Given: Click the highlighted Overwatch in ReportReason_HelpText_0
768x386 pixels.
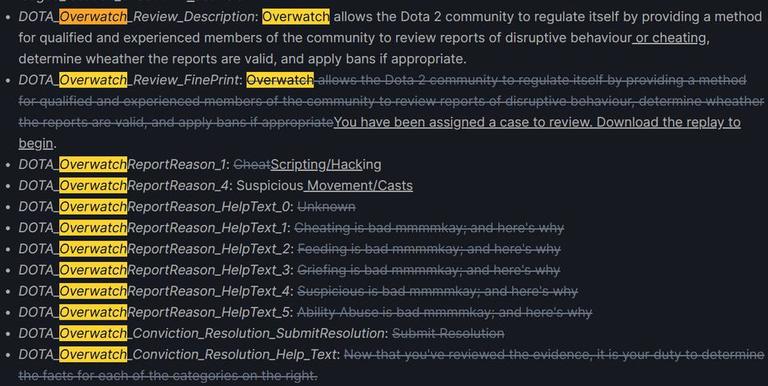Looking at the screenshot, I should click(x=93, y=206).
